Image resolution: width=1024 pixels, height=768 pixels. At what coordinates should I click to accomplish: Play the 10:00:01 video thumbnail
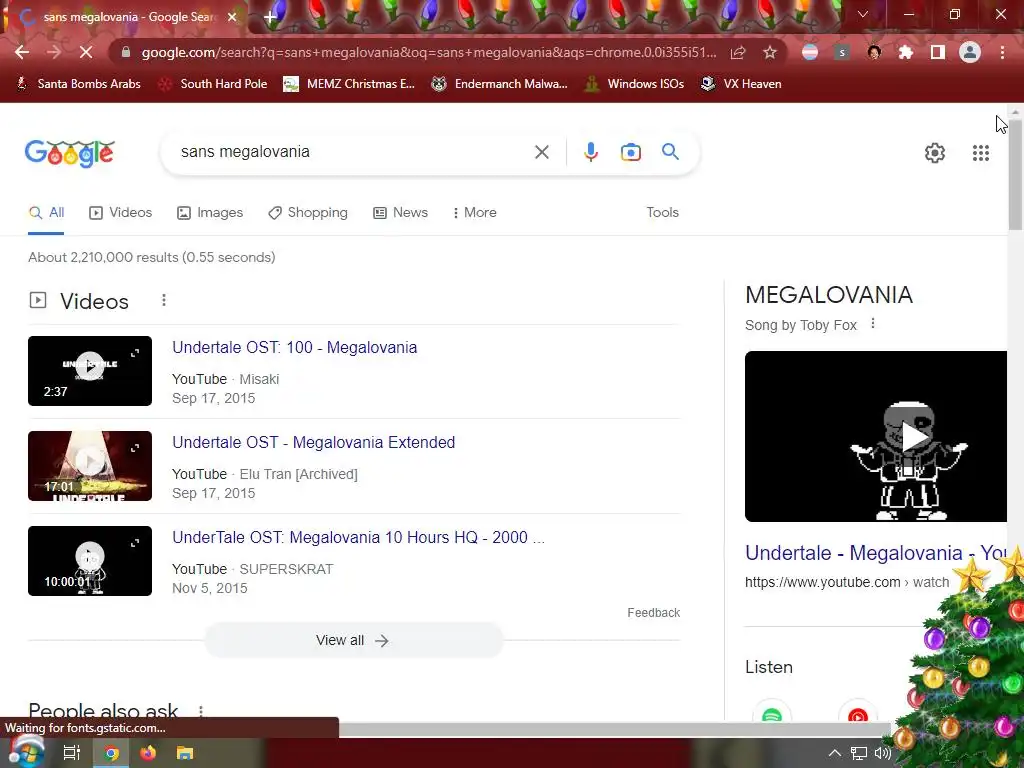click(x=90, y=561)
